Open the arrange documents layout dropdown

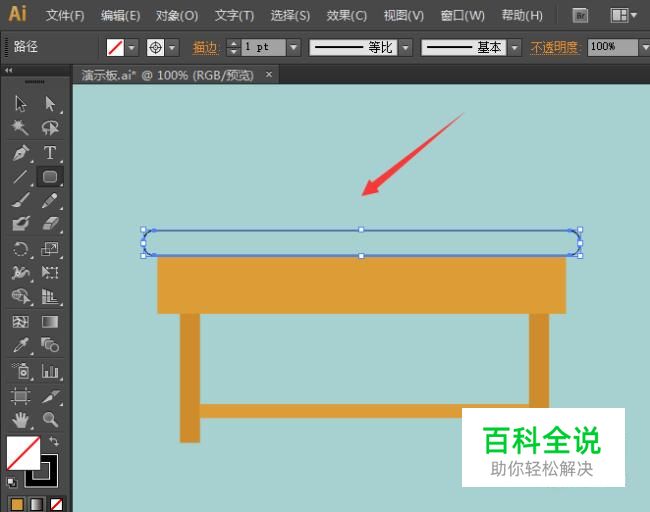[x=623, y=16]
